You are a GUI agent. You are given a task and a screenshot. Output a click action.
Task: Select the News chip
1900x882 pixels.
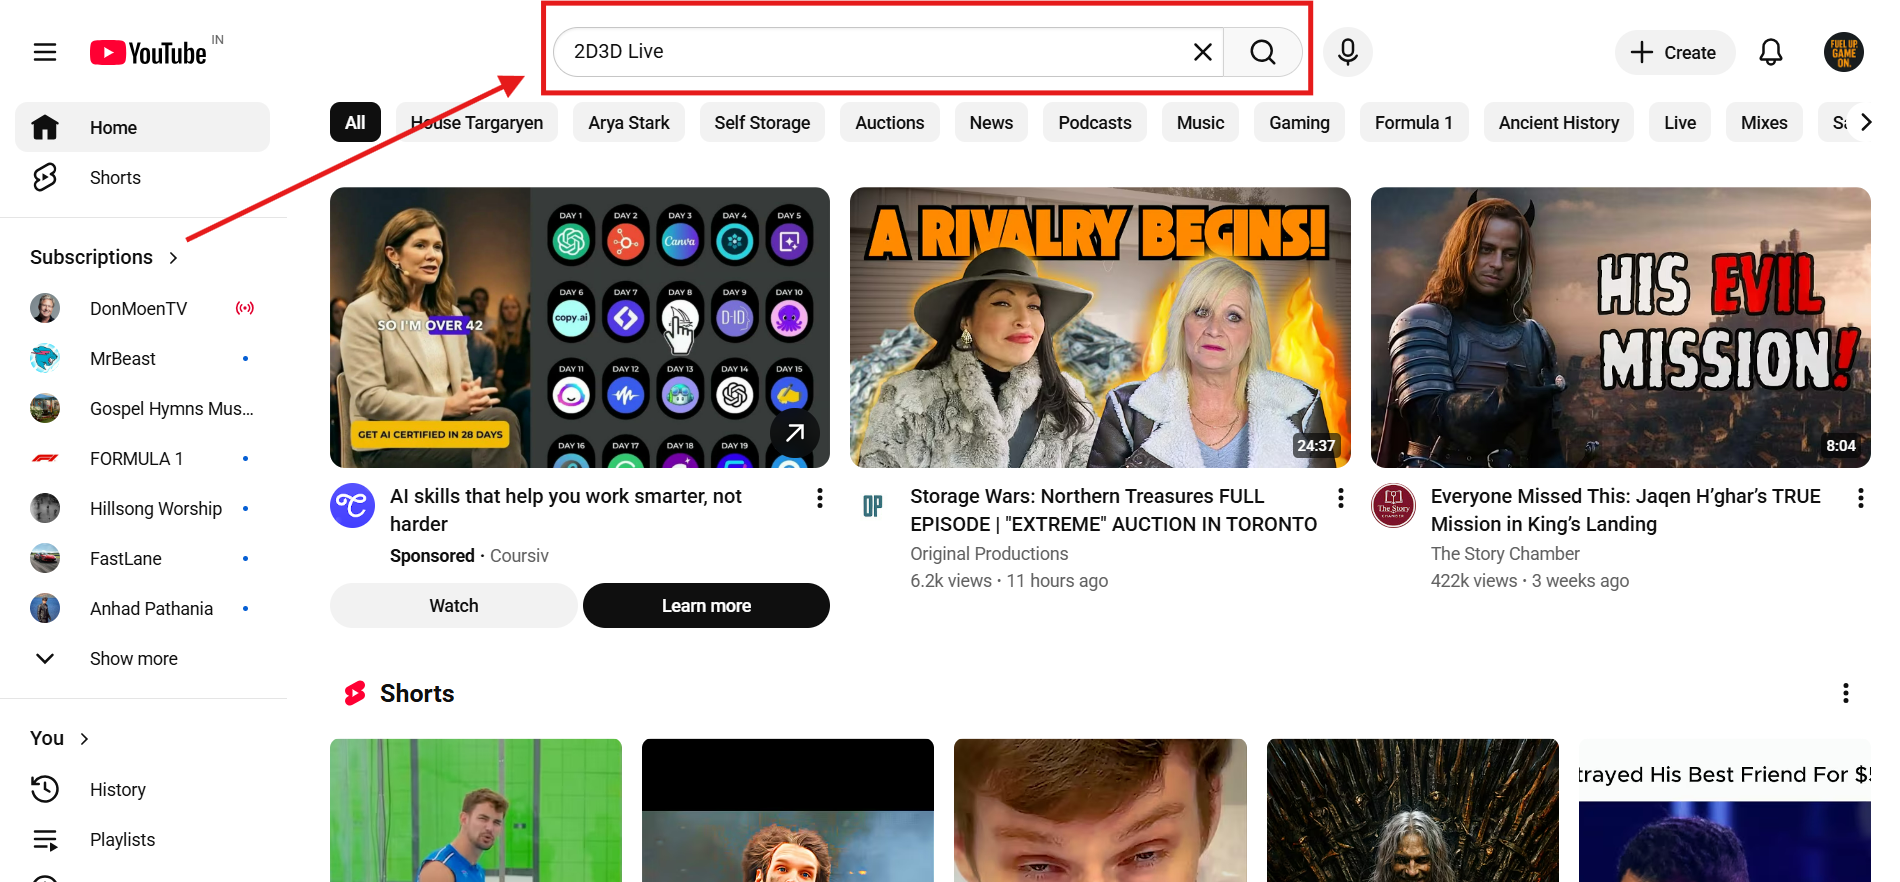click(x=991, y=122)
